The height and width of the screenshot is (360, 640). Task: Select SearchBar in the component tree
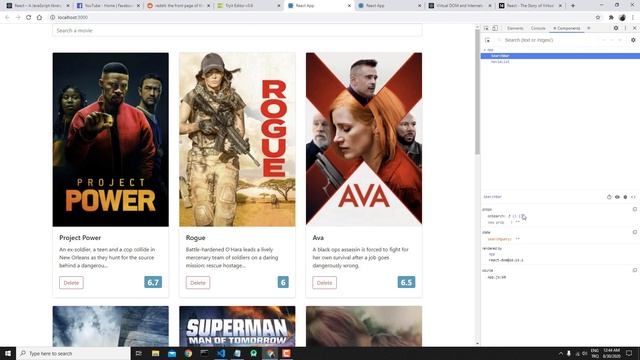click(560, 56)
